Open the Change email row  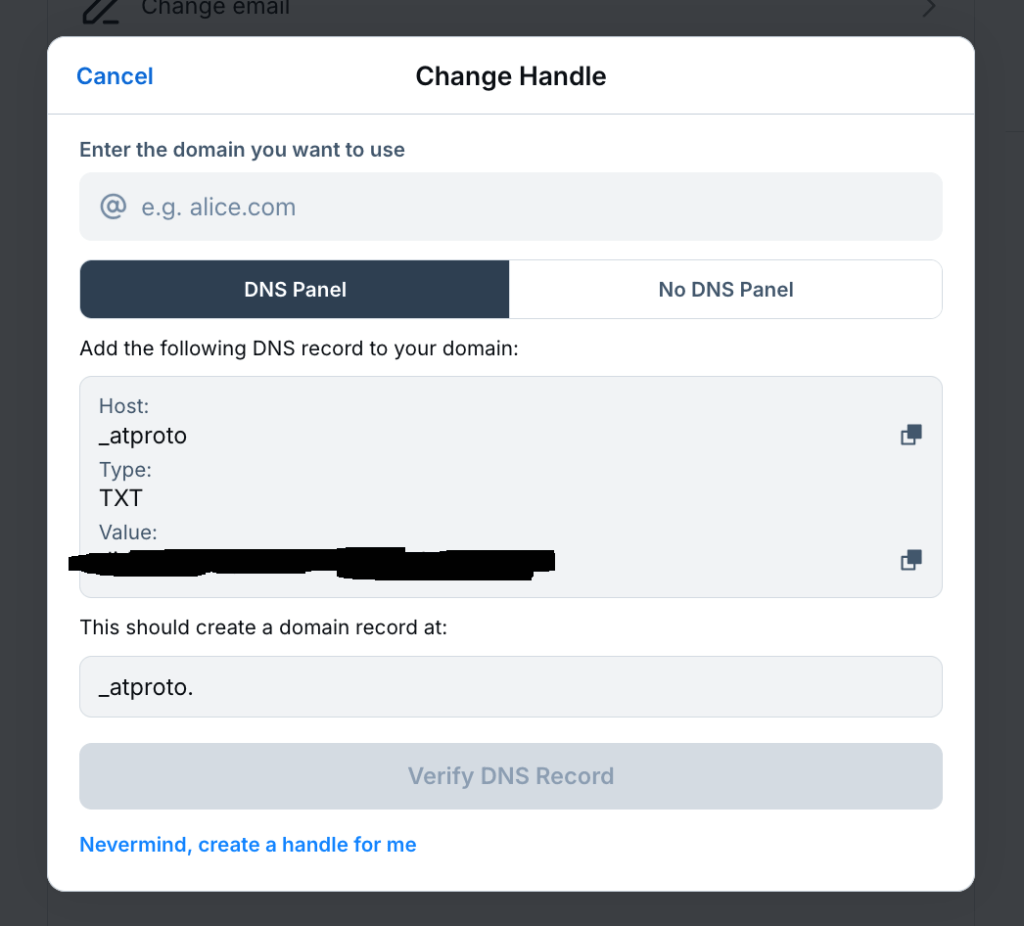point(500,8)
